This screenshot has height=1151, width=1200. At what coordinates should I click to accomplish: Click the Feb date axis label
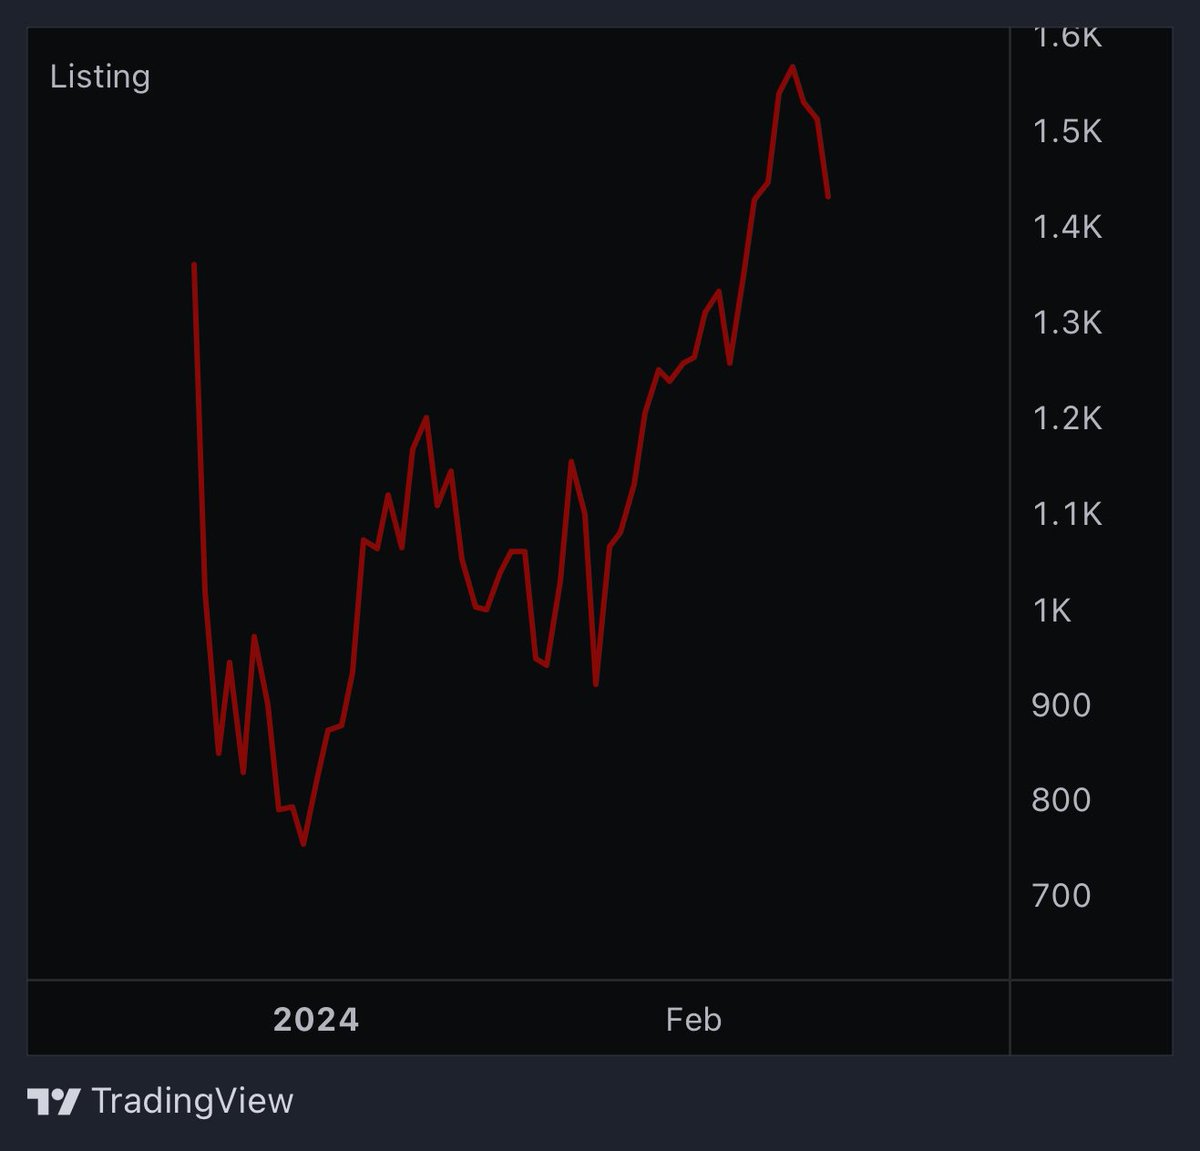pyautogui.click(x=693, y=1020)
